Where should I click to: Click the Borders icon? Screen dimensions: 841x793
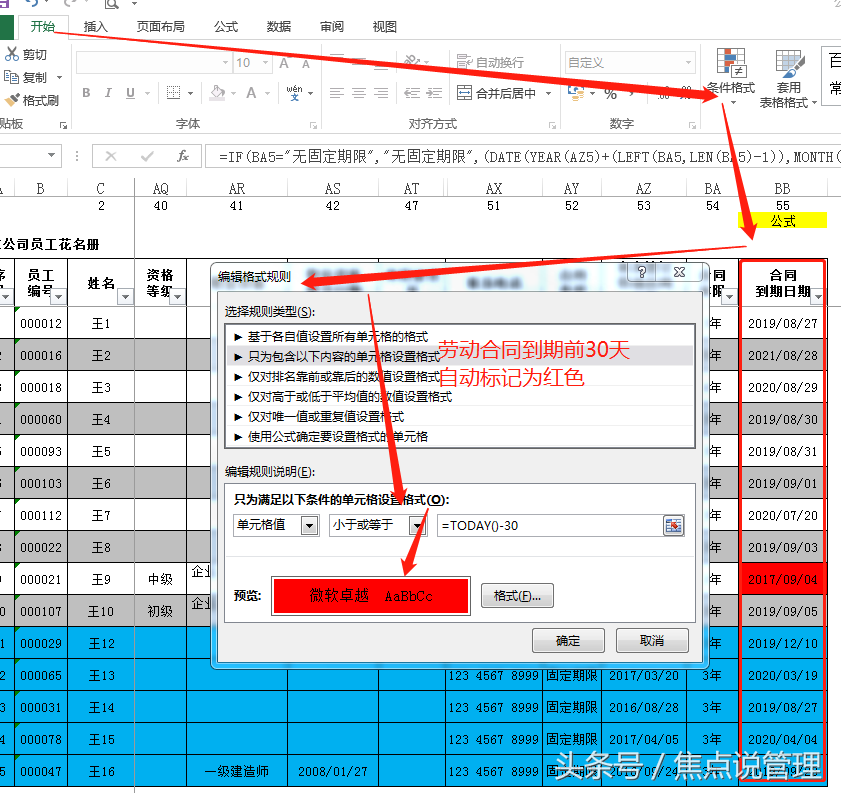(173, 93)
